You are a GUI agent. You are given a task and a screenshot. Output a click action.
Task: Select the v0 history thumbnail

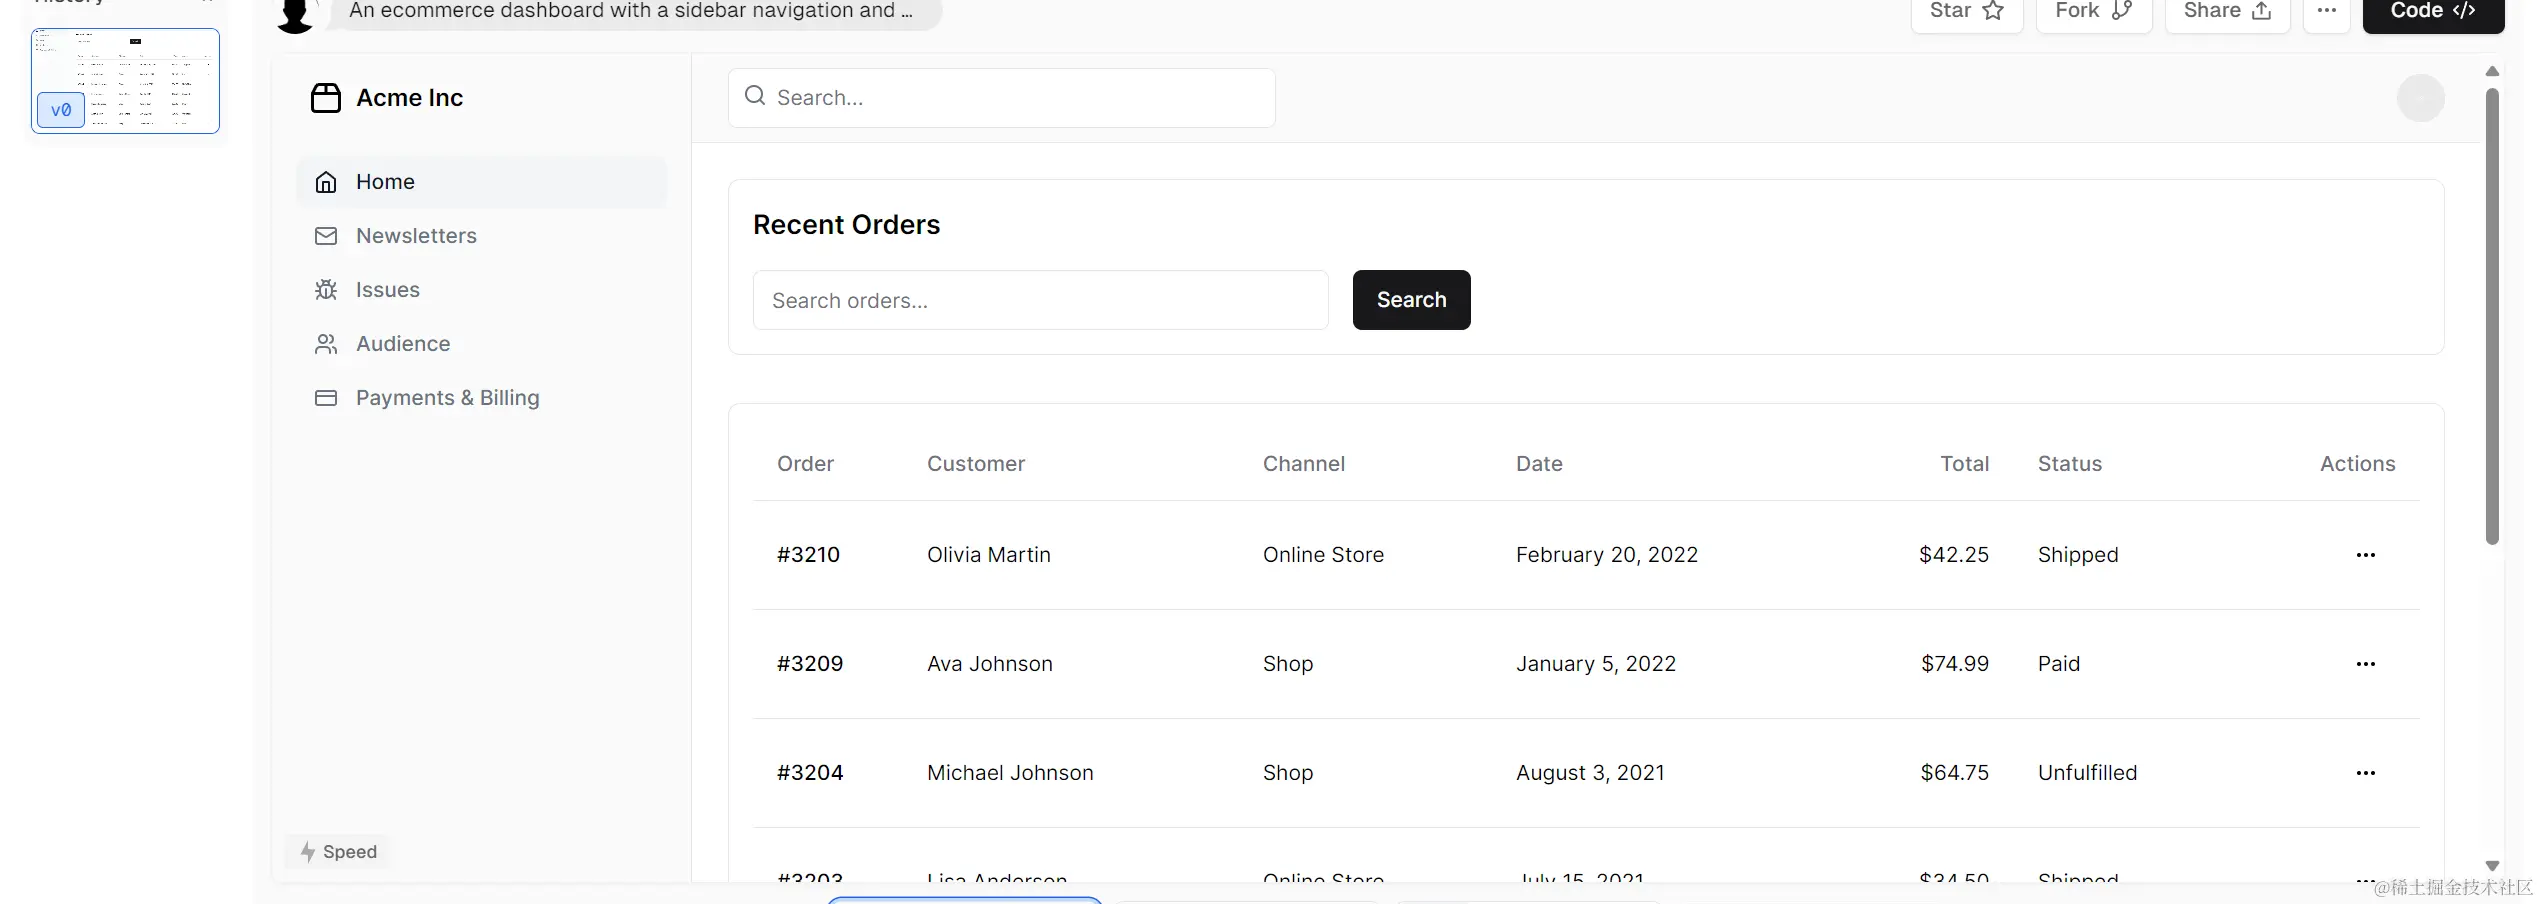coord(125,81)
